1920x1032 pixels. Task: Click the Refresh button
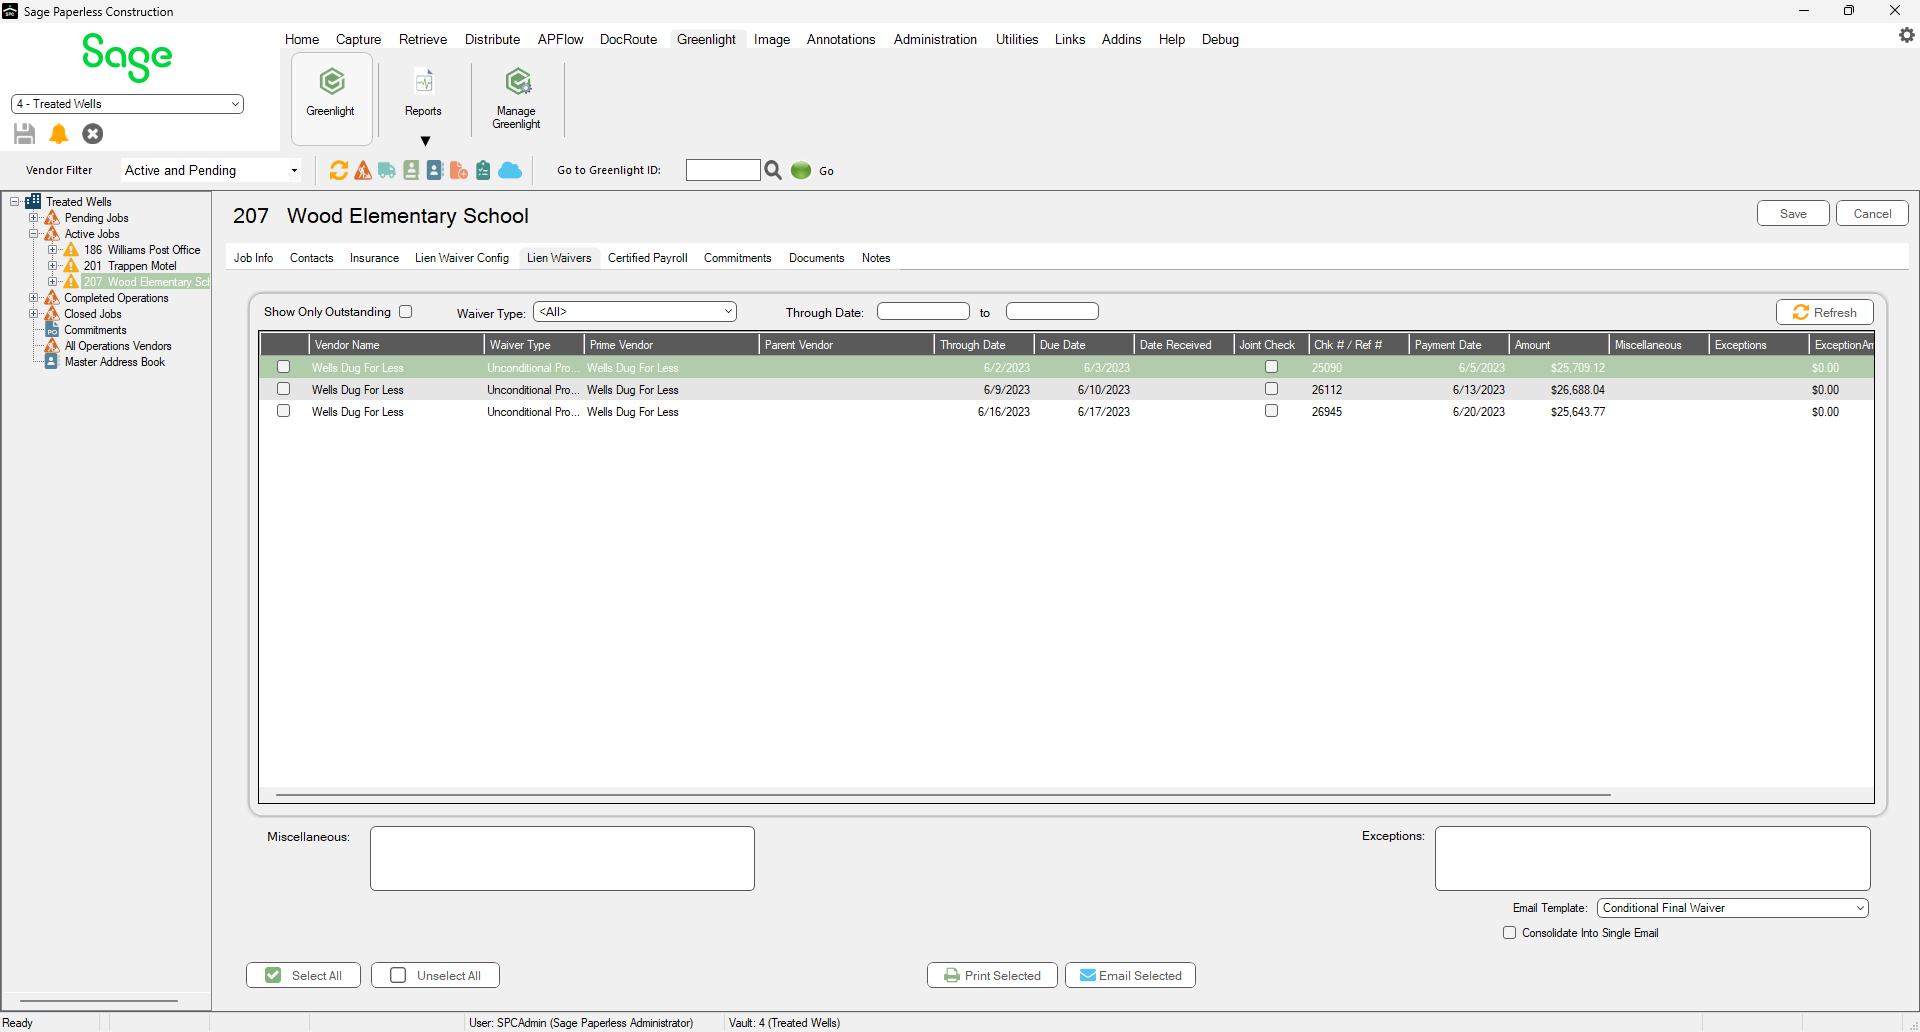coord(1825,312)
